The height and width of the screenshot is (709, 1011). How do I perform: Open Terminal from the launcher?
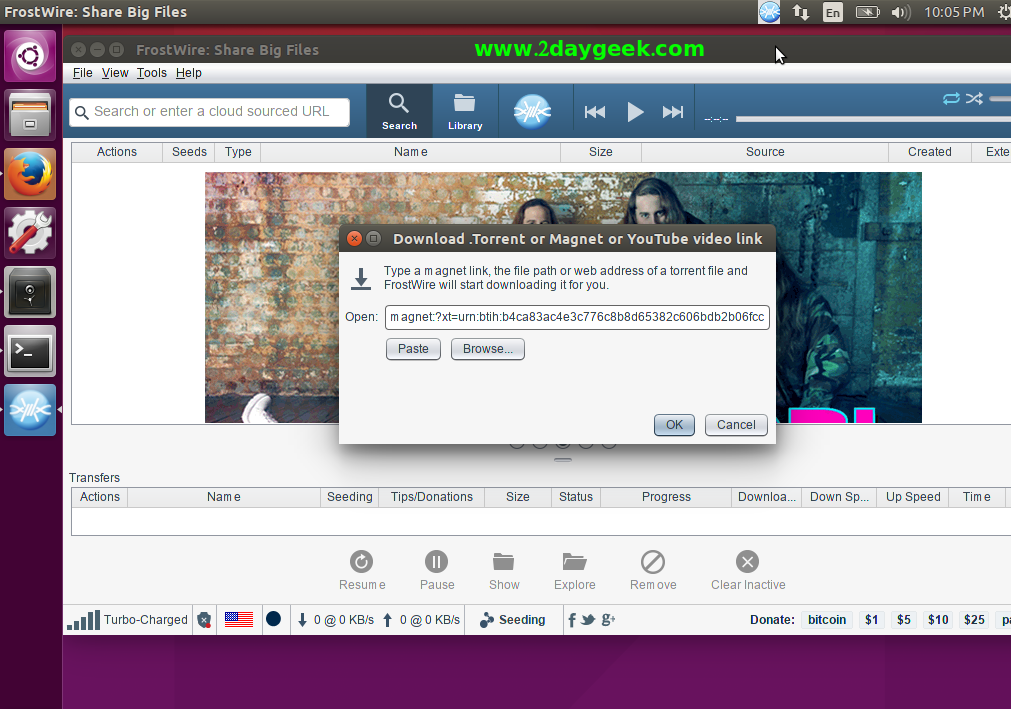click(30, 351)
